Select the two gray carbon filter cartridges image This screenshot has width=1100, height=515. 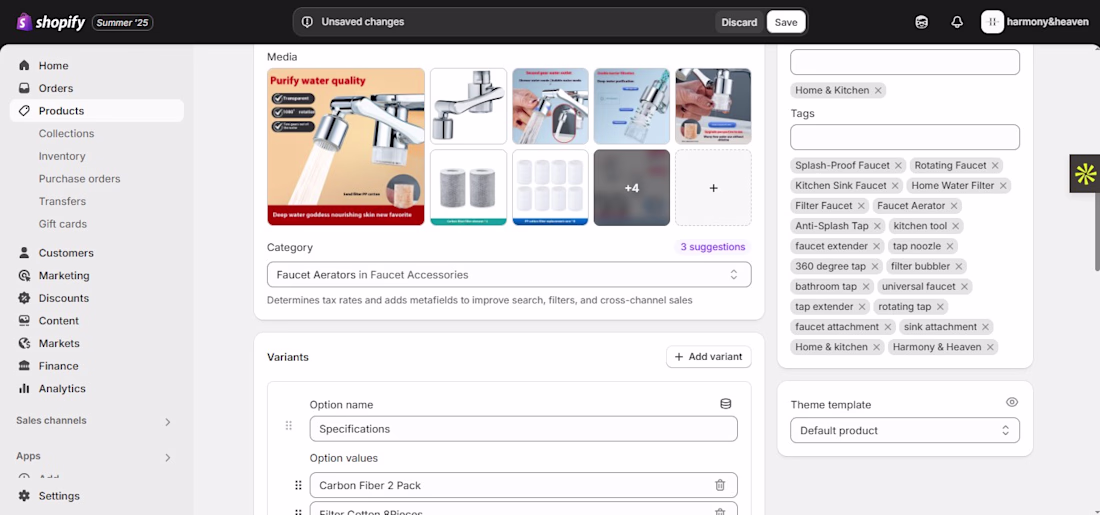[469, 187]
